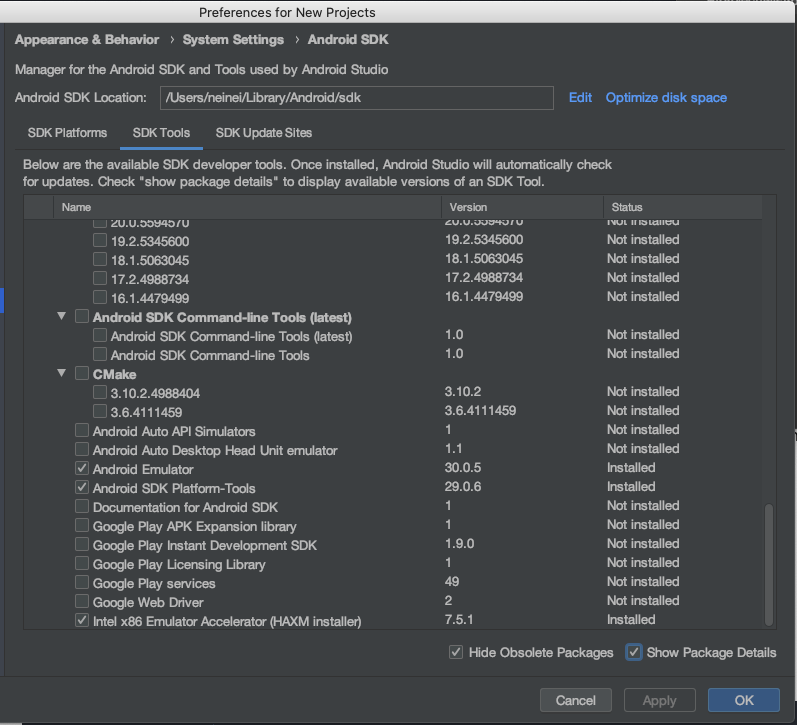
Task: Uncheck the Android Emulator checkbox
Action: [x=82, y=468]
